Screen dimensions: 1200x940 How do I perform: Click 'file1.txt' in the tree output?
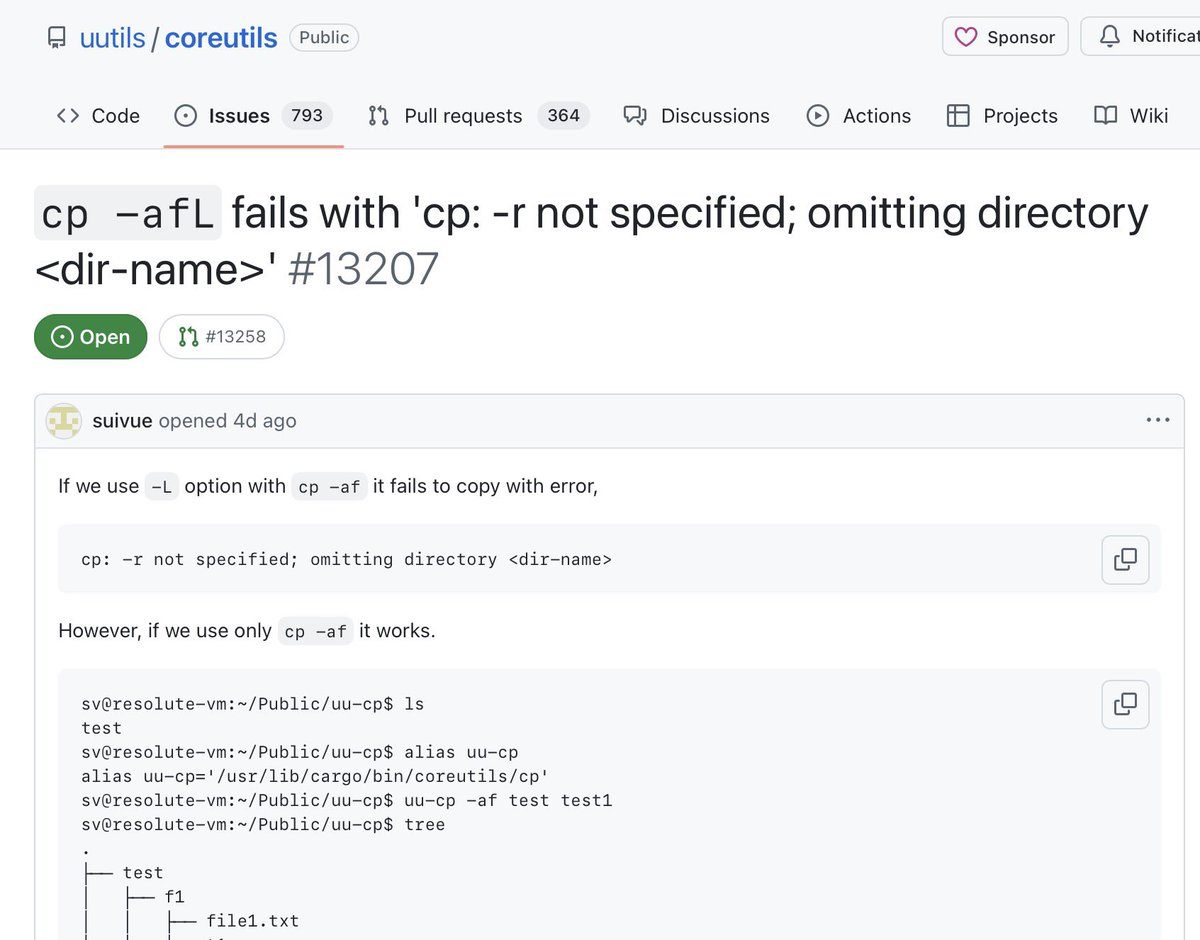[253, 921]
